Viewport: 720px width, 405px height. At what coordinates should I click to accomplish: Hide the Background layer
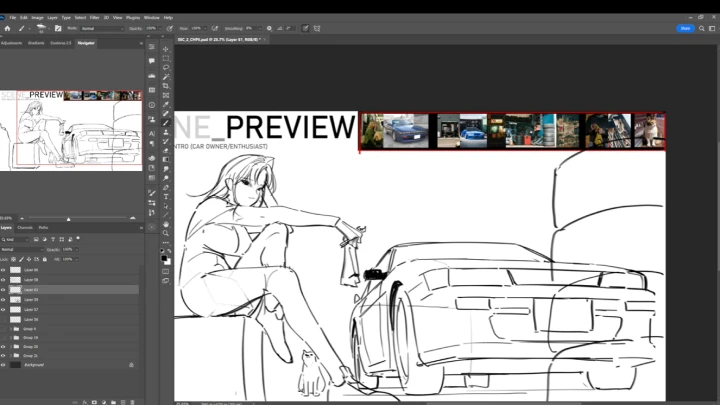3,365
